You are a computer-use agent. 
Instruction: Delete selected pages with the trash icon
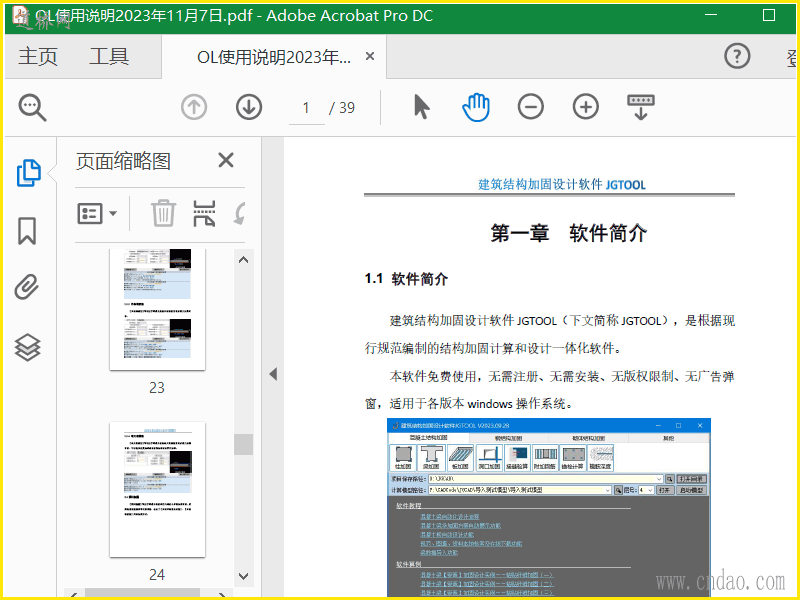pos(163,213)
